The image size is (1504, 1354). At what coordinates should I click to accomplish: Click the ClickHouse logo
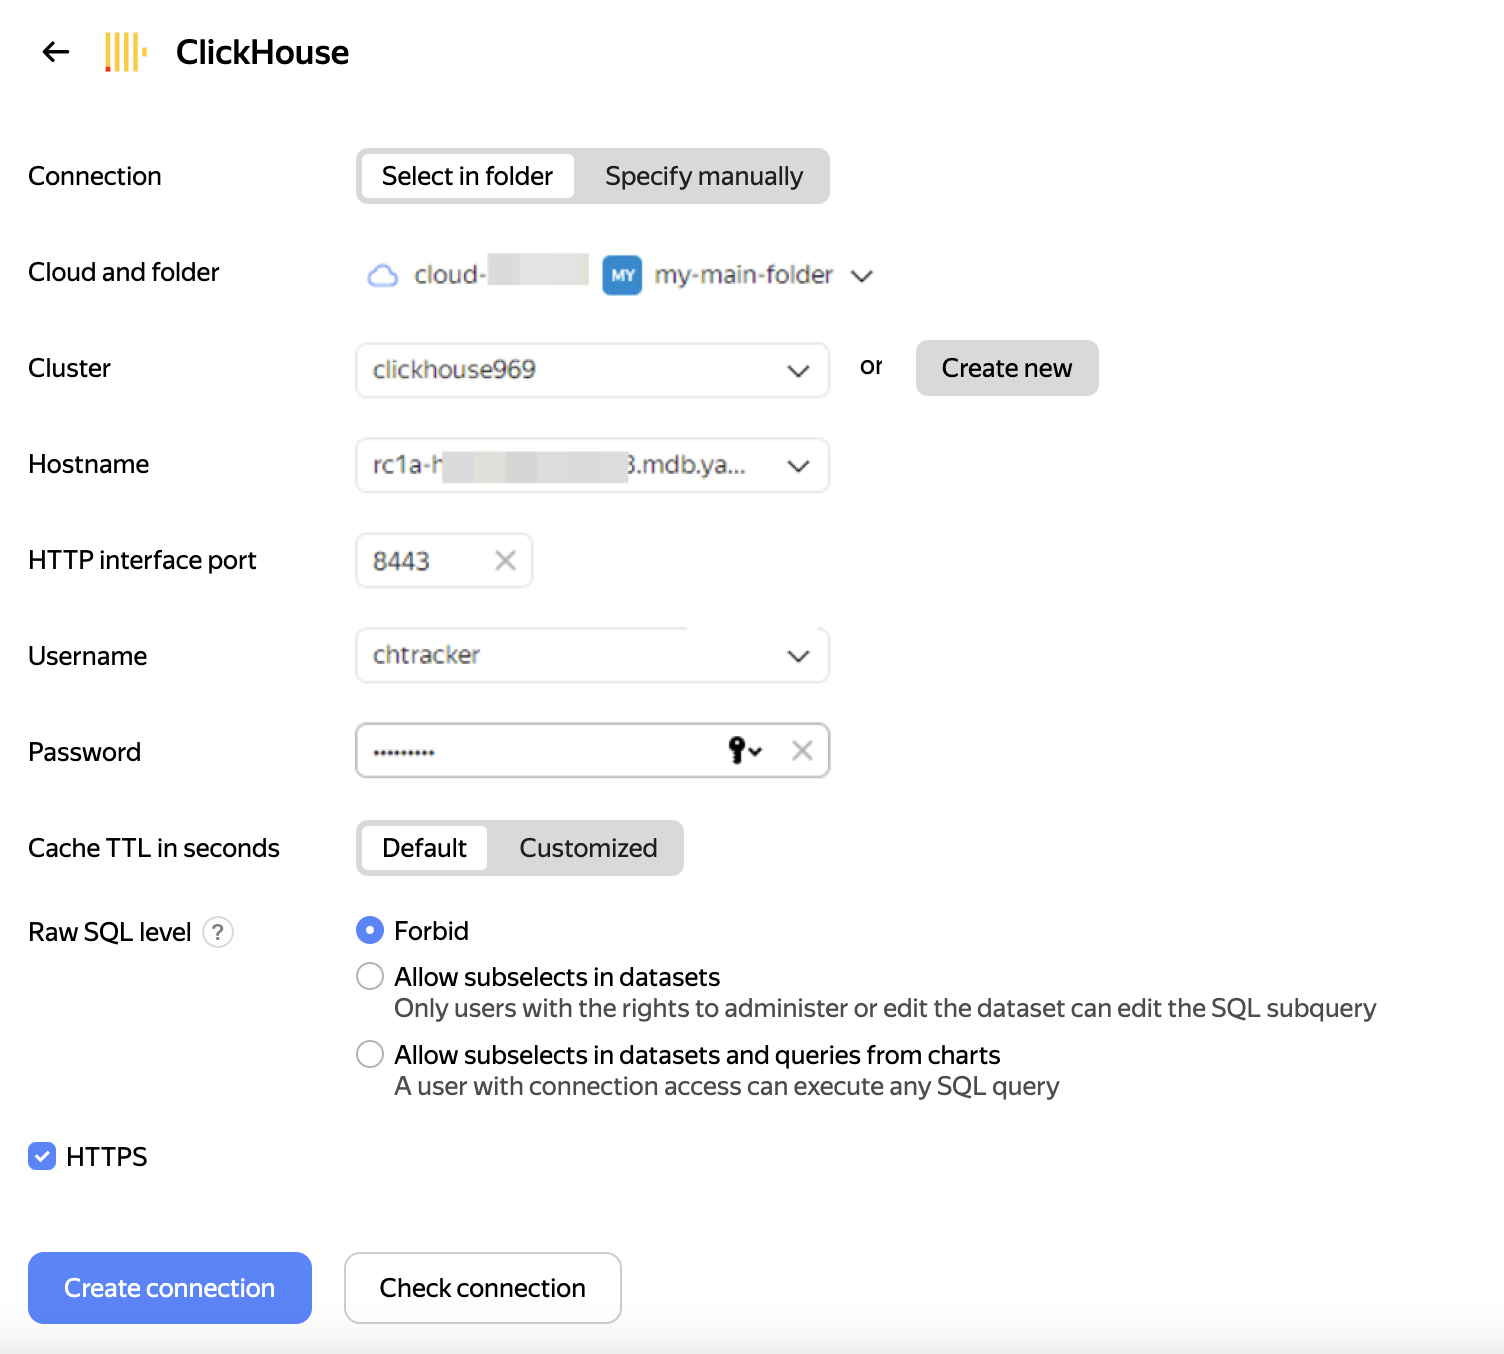pyautogui.click(x=124, y=51)
